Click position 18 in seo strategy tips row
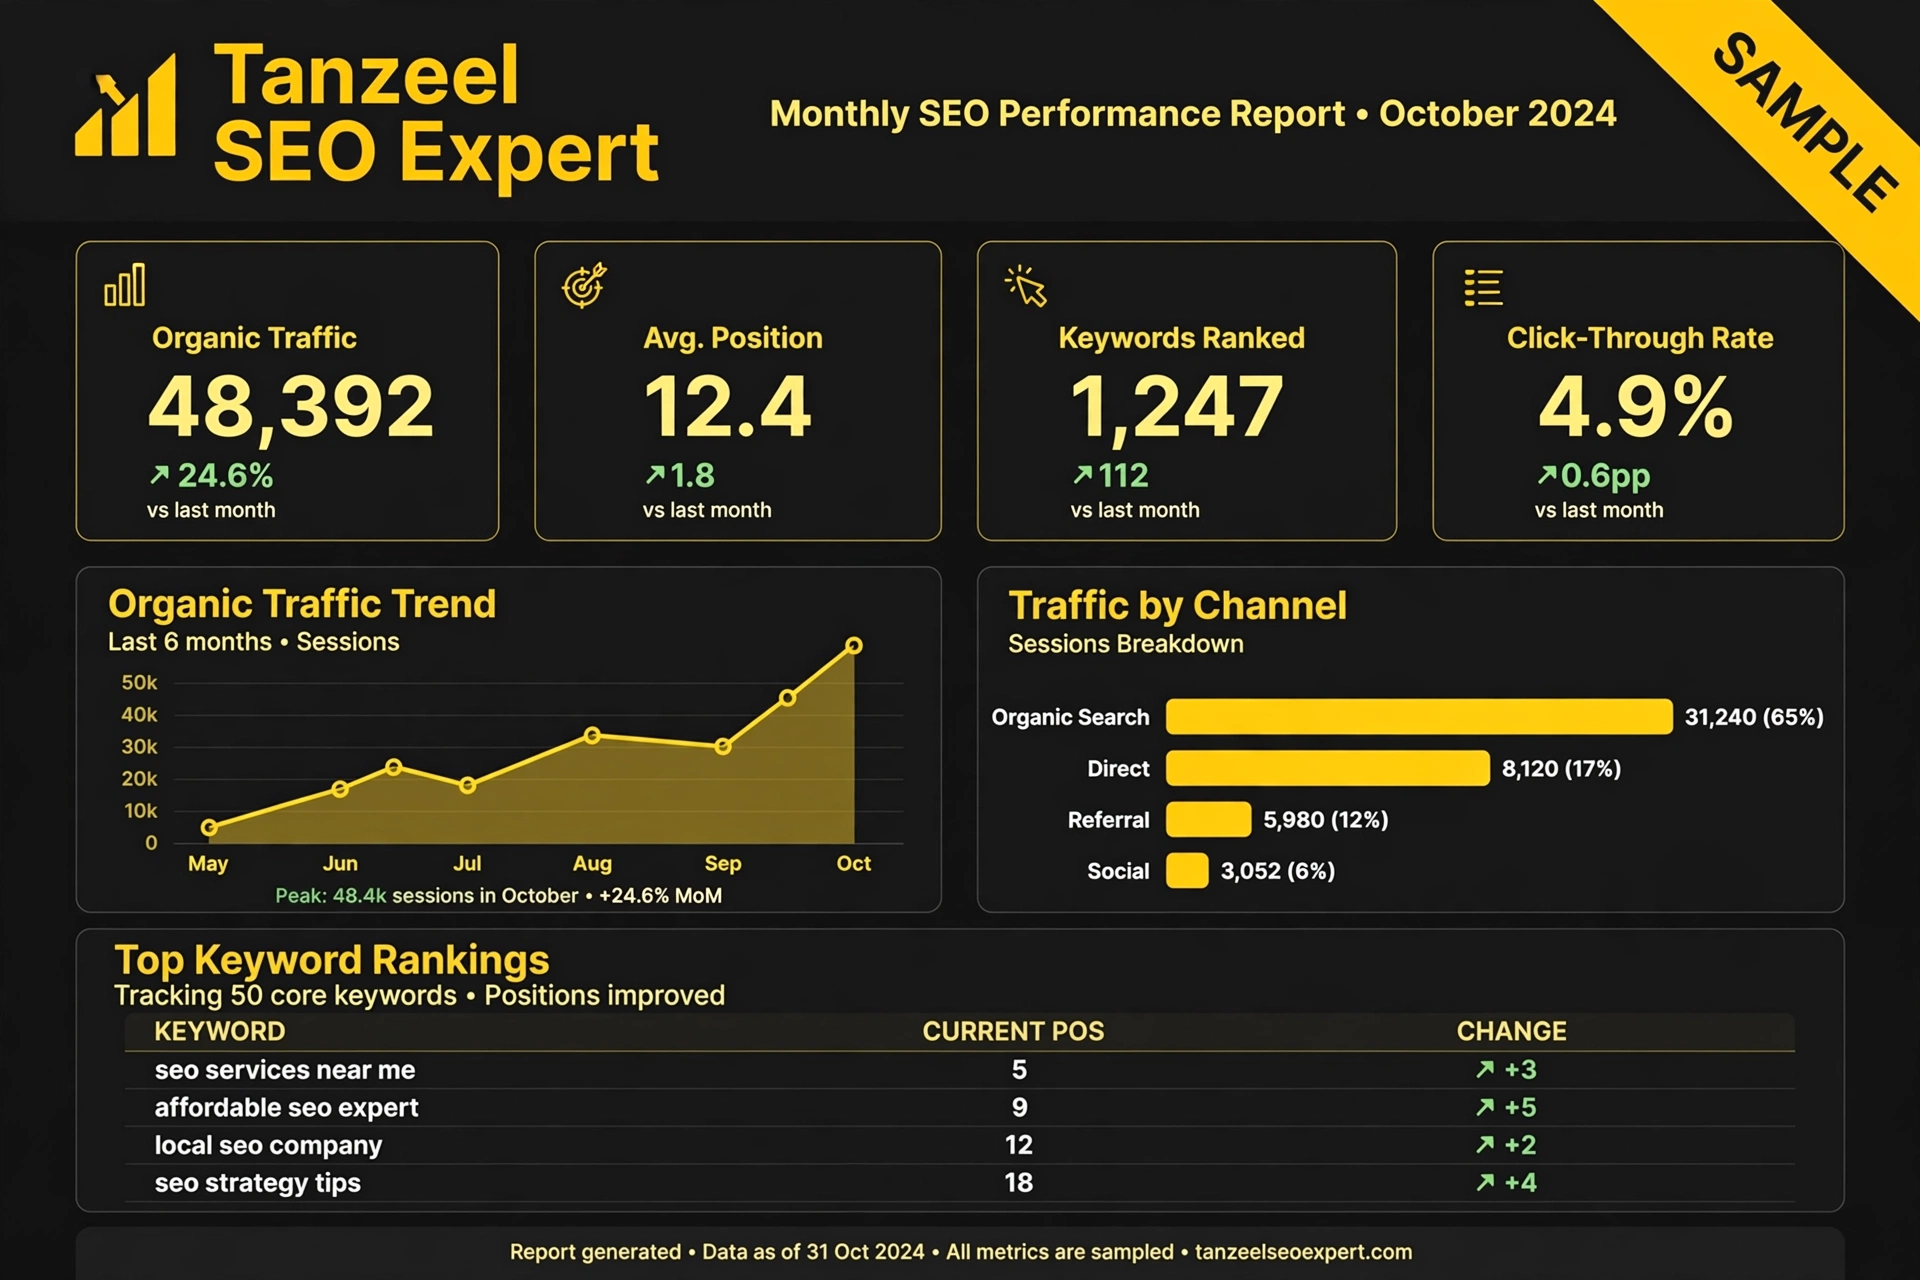 pyautogui.click(x=1019, y=1182)
